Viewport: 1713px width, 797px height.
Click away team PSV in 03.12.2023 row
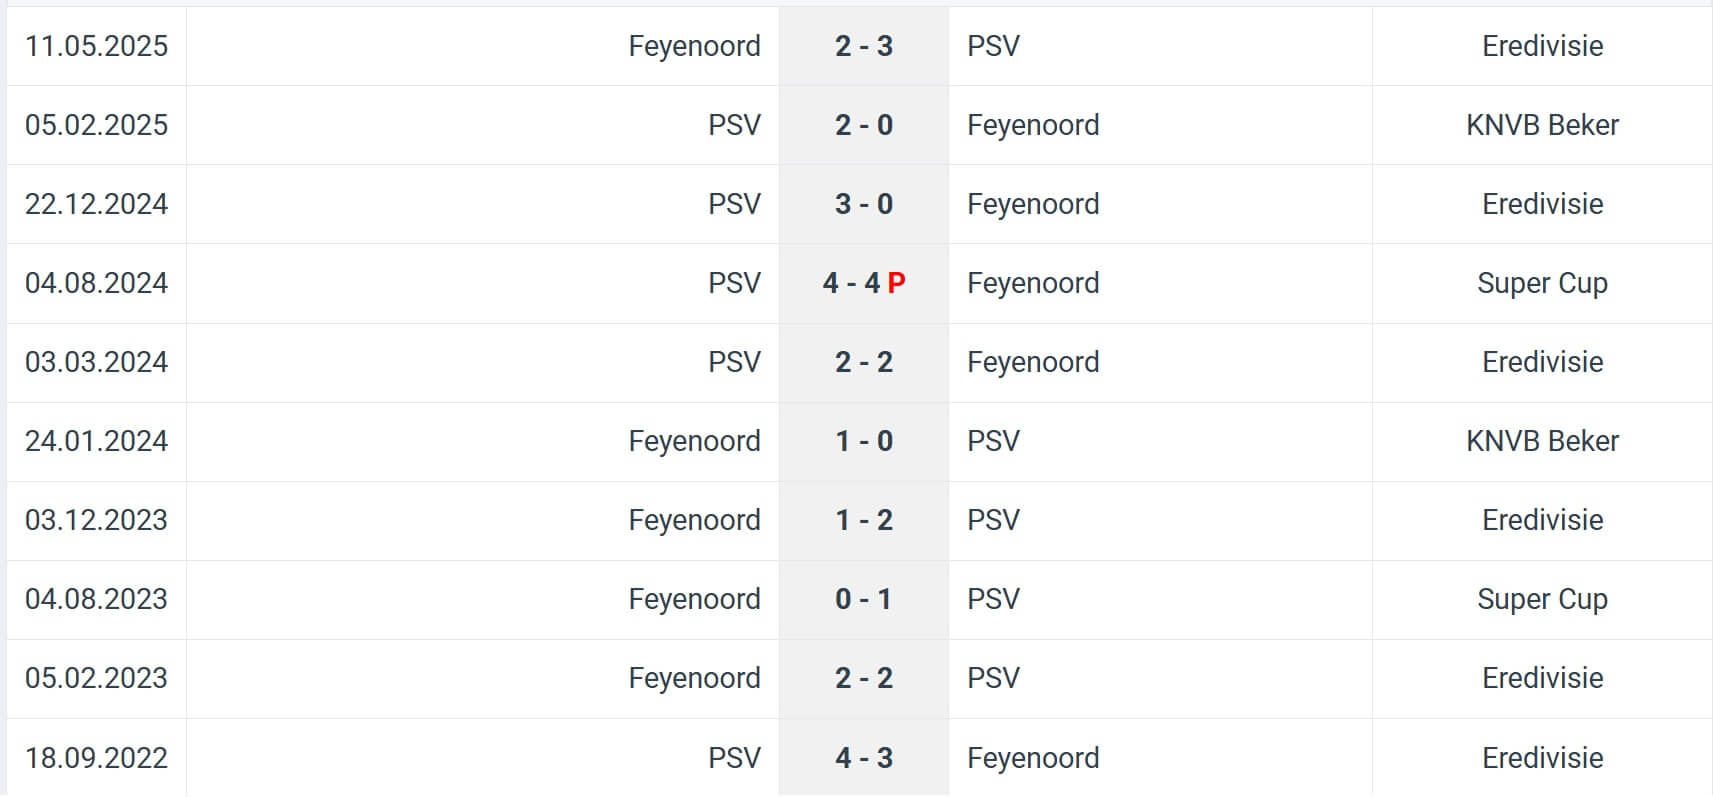click(x=993, y=520)
